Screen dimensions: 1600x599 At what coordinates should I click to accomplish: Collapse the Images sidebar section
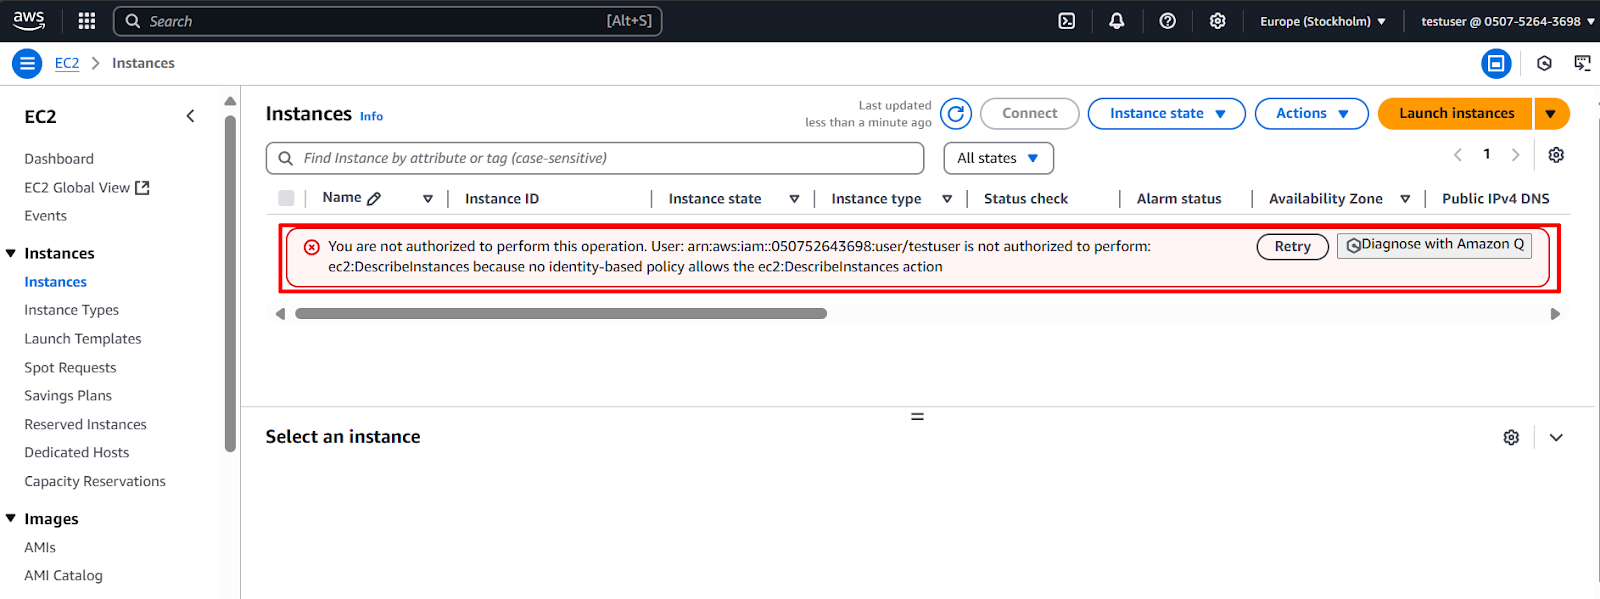(x=11, y=519)
